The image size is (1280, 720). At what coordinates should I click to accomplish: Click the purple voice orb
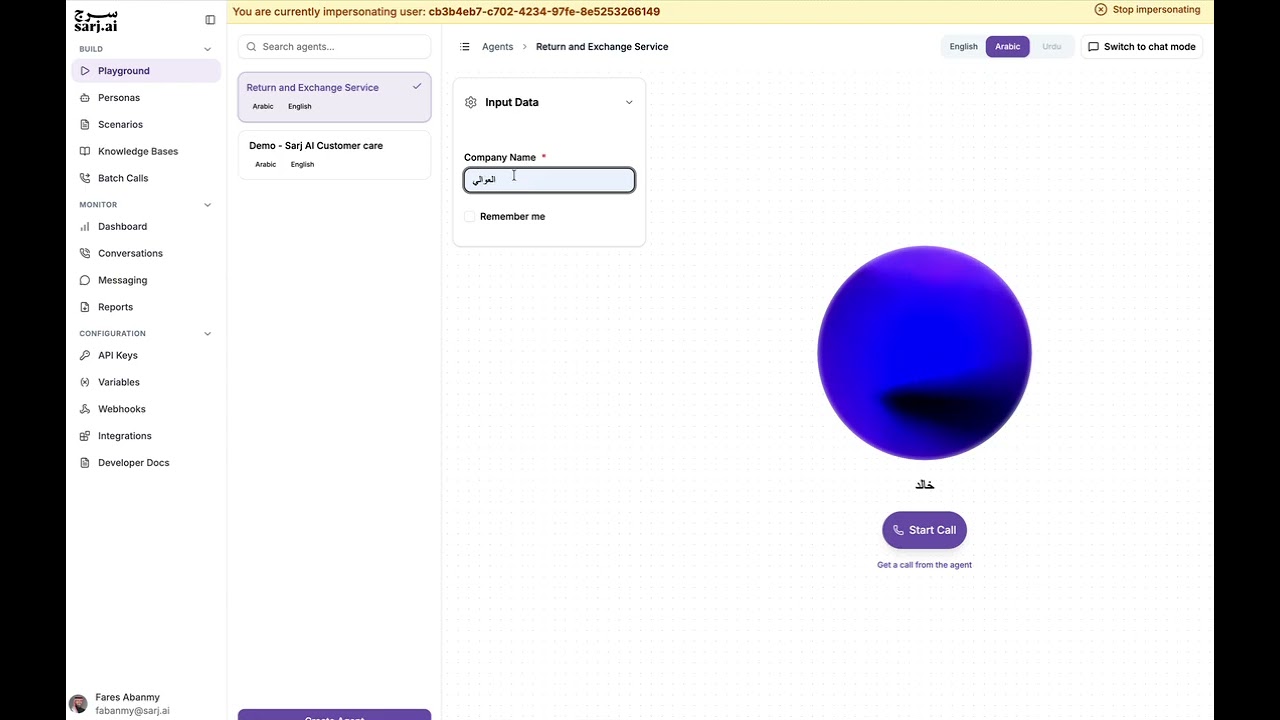pos(924,353)
